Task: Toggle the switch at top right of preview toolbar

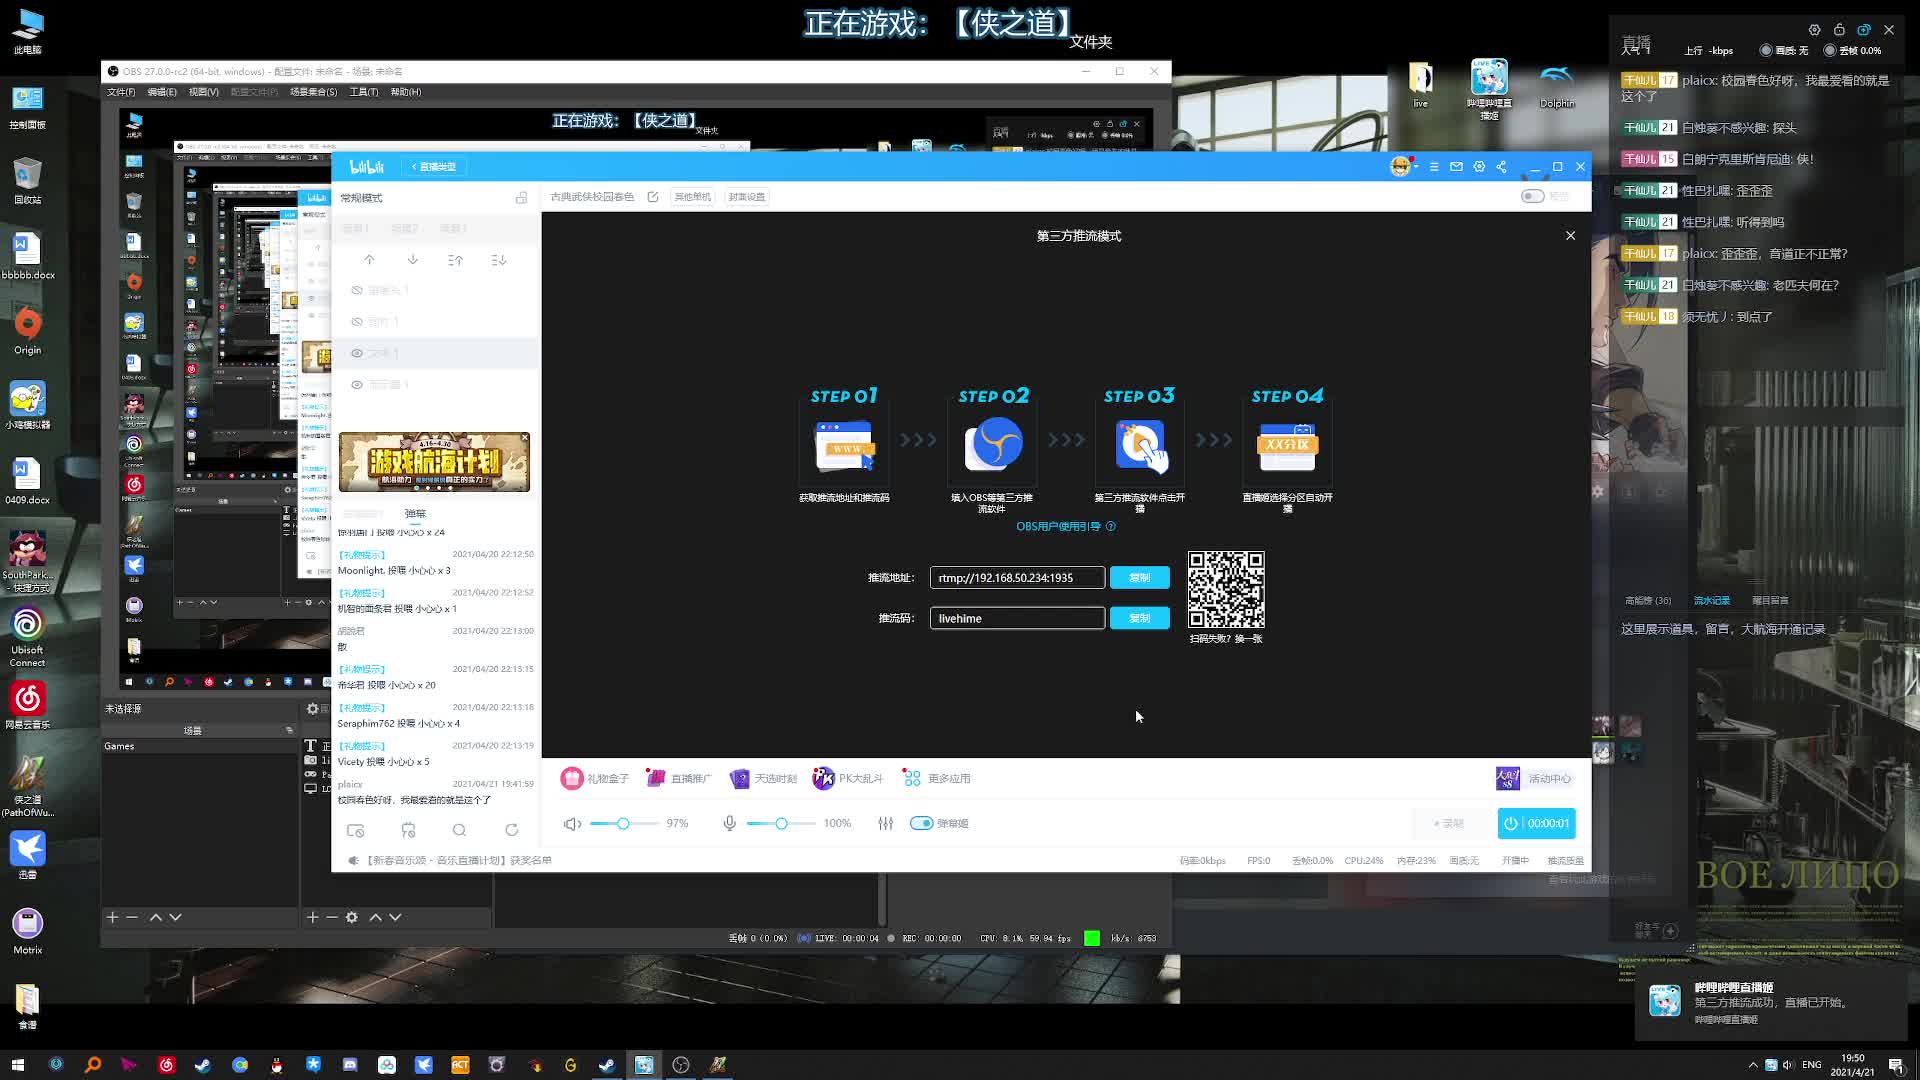Action: point(1532,196)
